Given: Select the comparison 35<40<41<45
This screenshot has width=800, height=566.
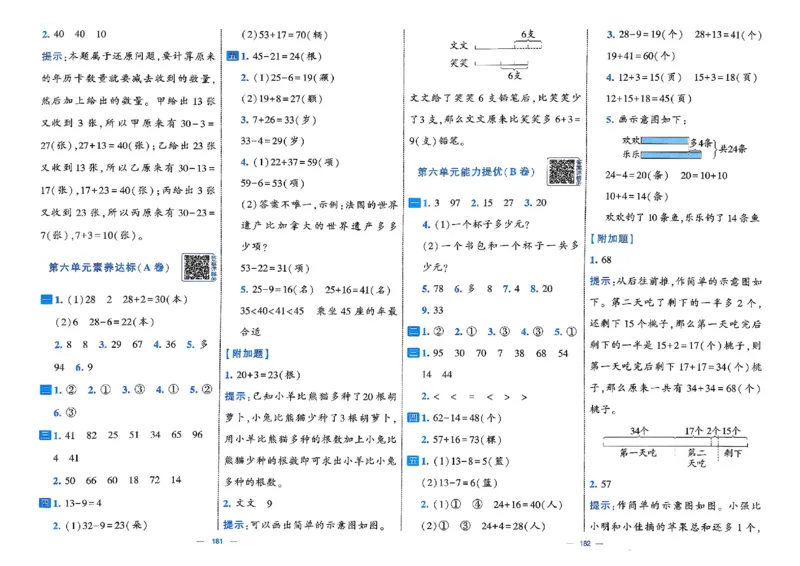Looking at the screenshot, I should 272,311.
